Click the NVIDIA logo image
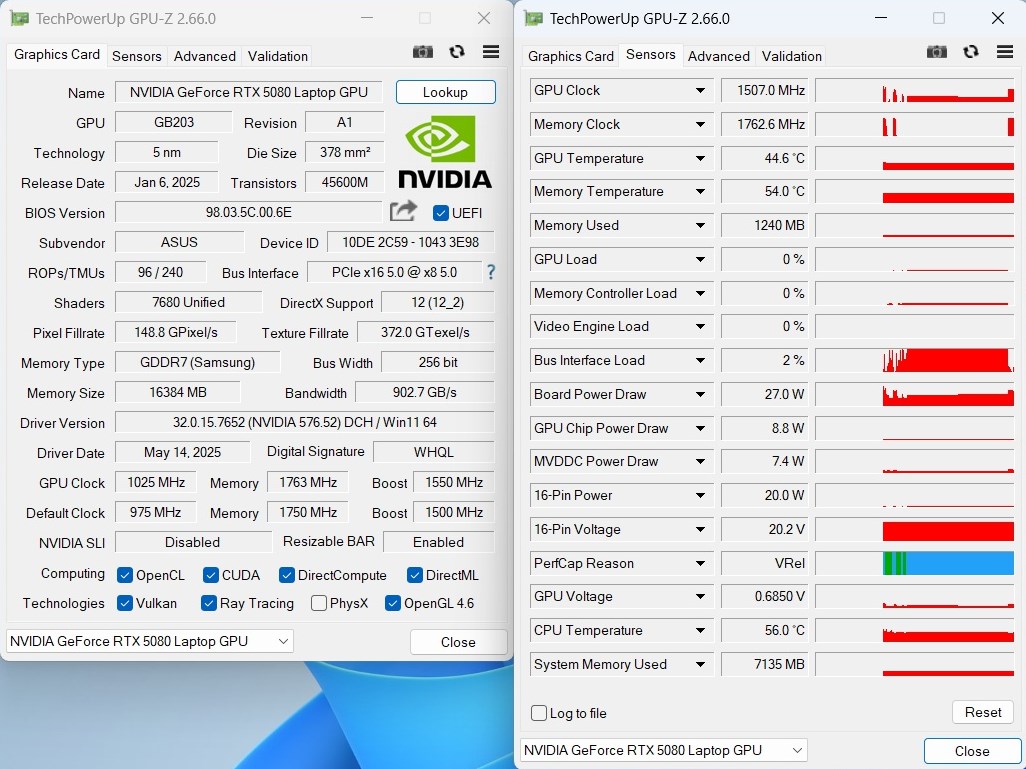 (445, 152)
